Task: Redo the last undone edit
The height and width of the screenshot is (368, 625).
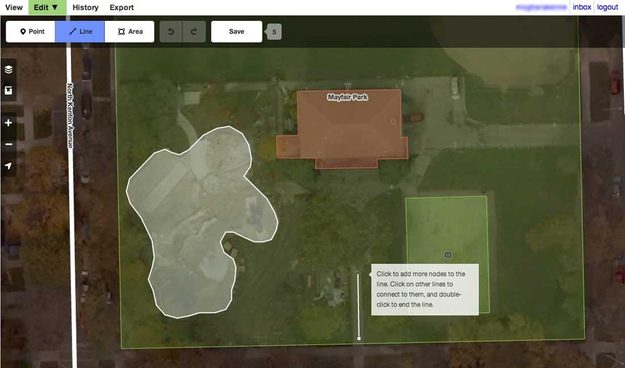Action: [x=194, y=31]
